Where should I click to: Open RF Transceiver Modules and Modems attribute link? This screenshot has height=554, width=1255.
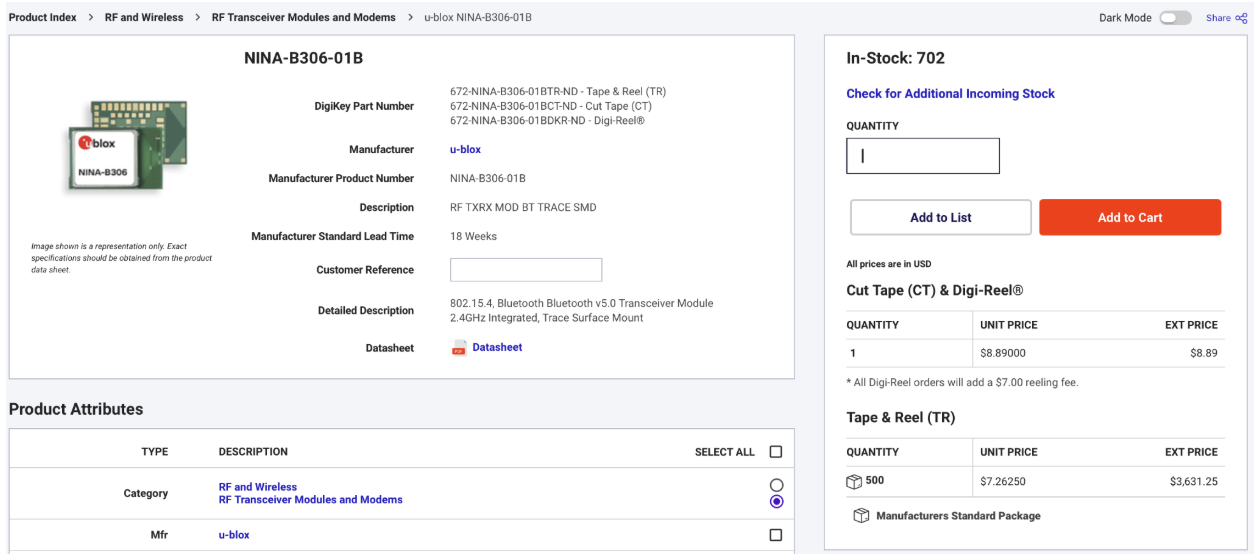[x=311, y=499]
